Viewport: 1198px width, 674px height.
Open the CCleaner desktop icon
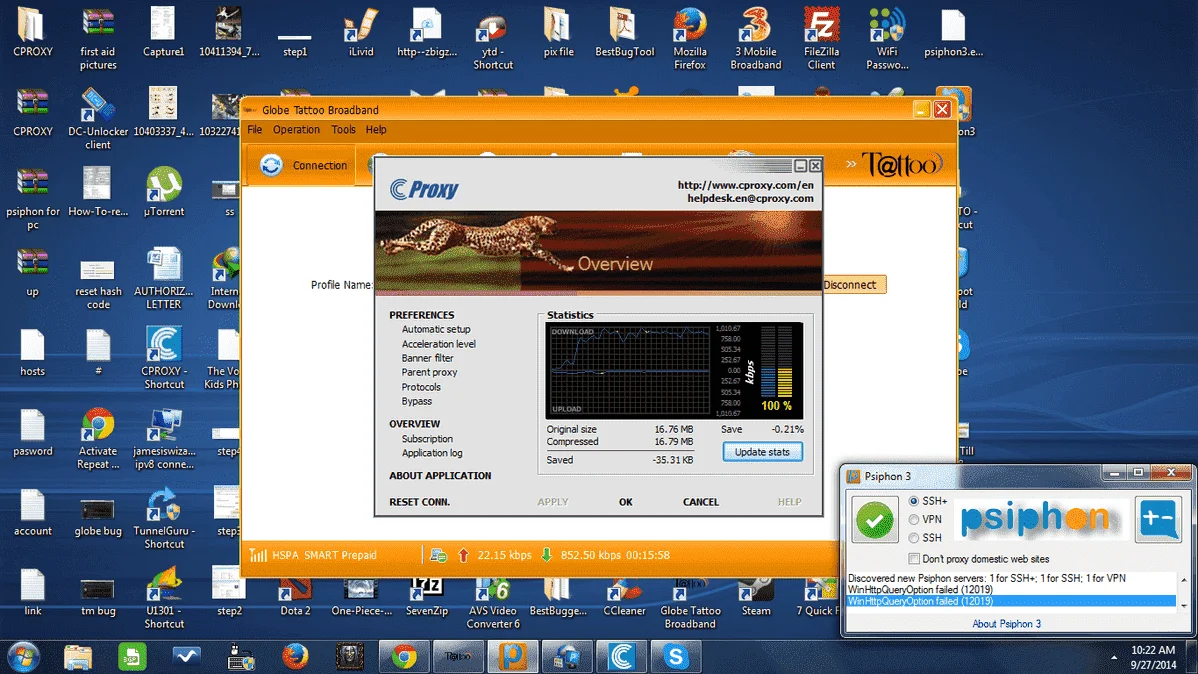coord(624,597)
